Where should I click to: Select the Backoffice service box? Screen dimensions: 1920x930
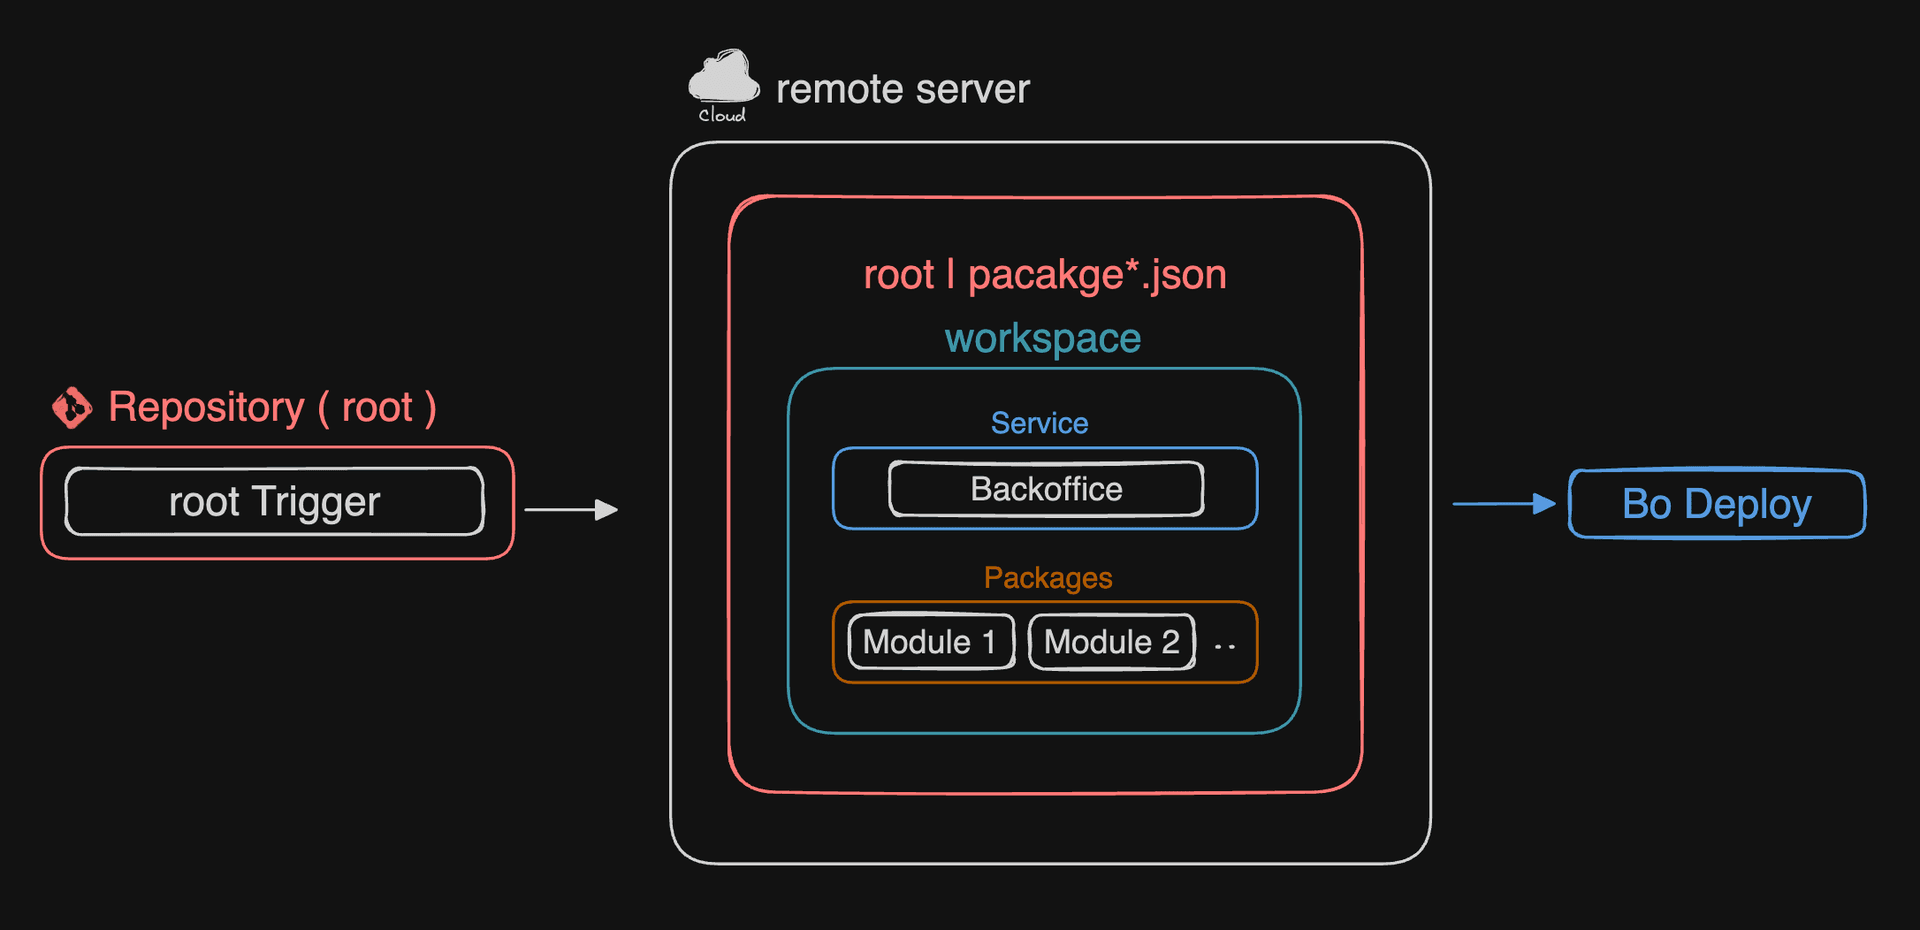pos(1046,489)
